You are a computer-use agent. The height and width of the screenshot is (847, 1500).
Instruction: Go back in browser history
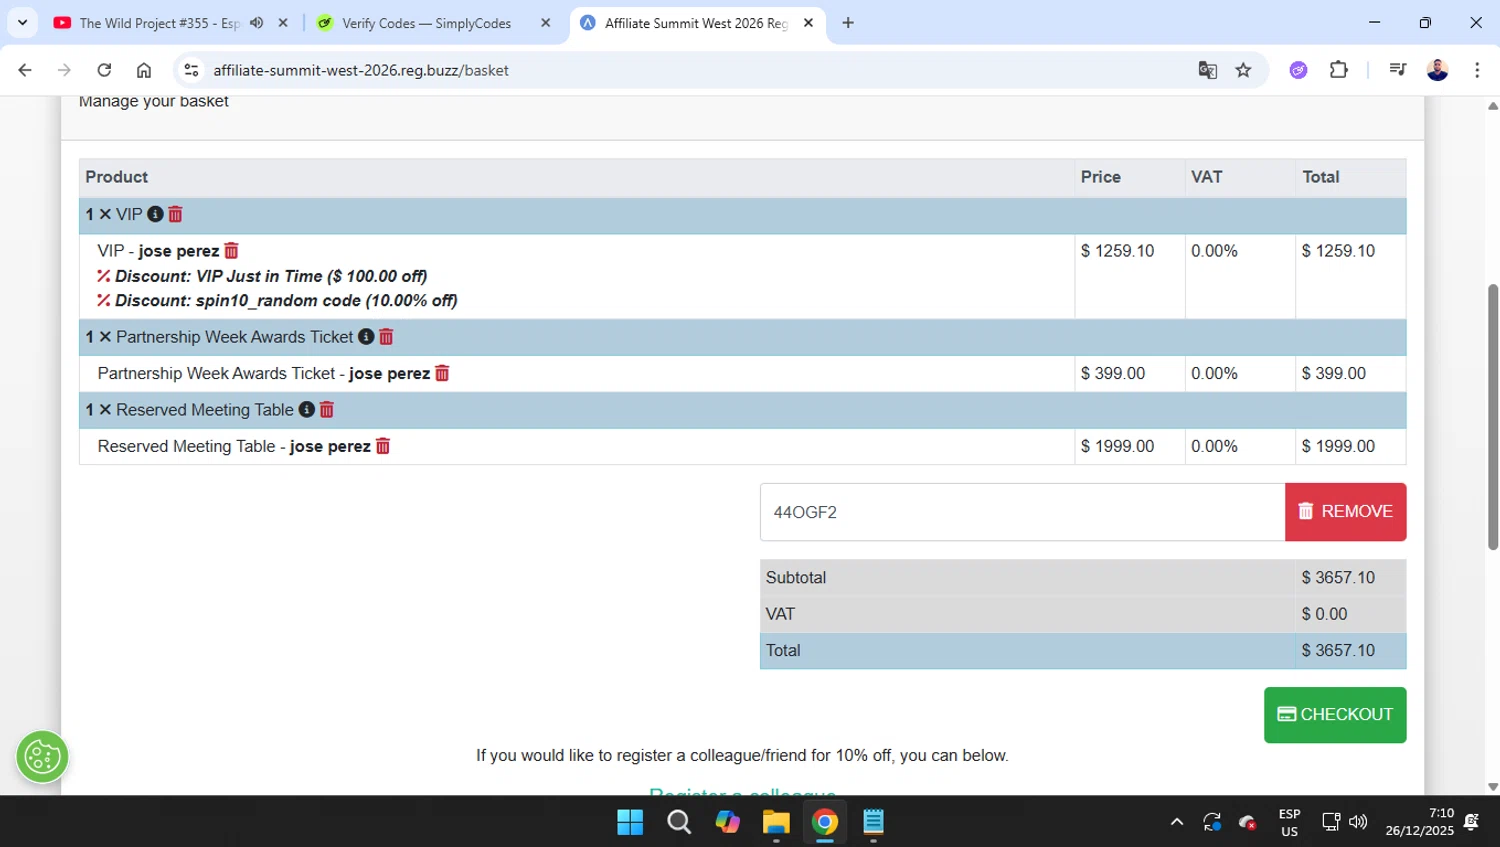click(x=25, y=70)
